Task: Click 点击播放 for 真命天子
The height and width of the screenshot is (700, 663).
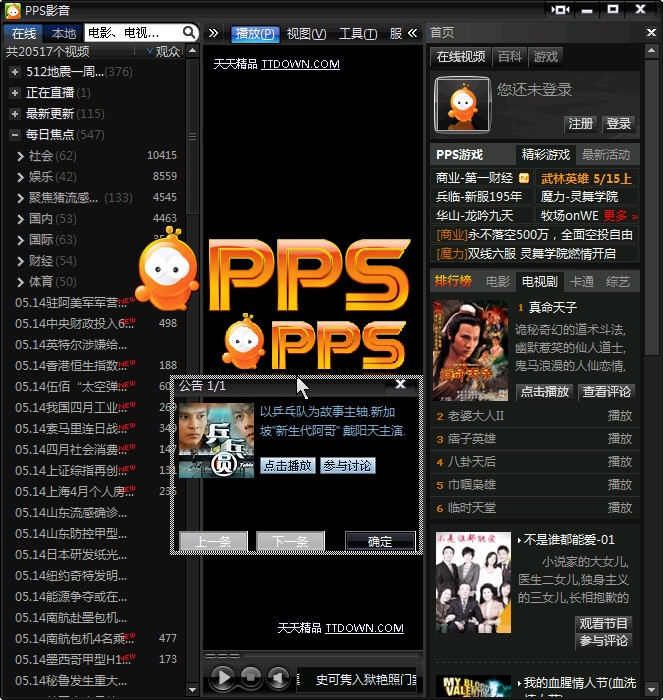Action: (544, 392)
